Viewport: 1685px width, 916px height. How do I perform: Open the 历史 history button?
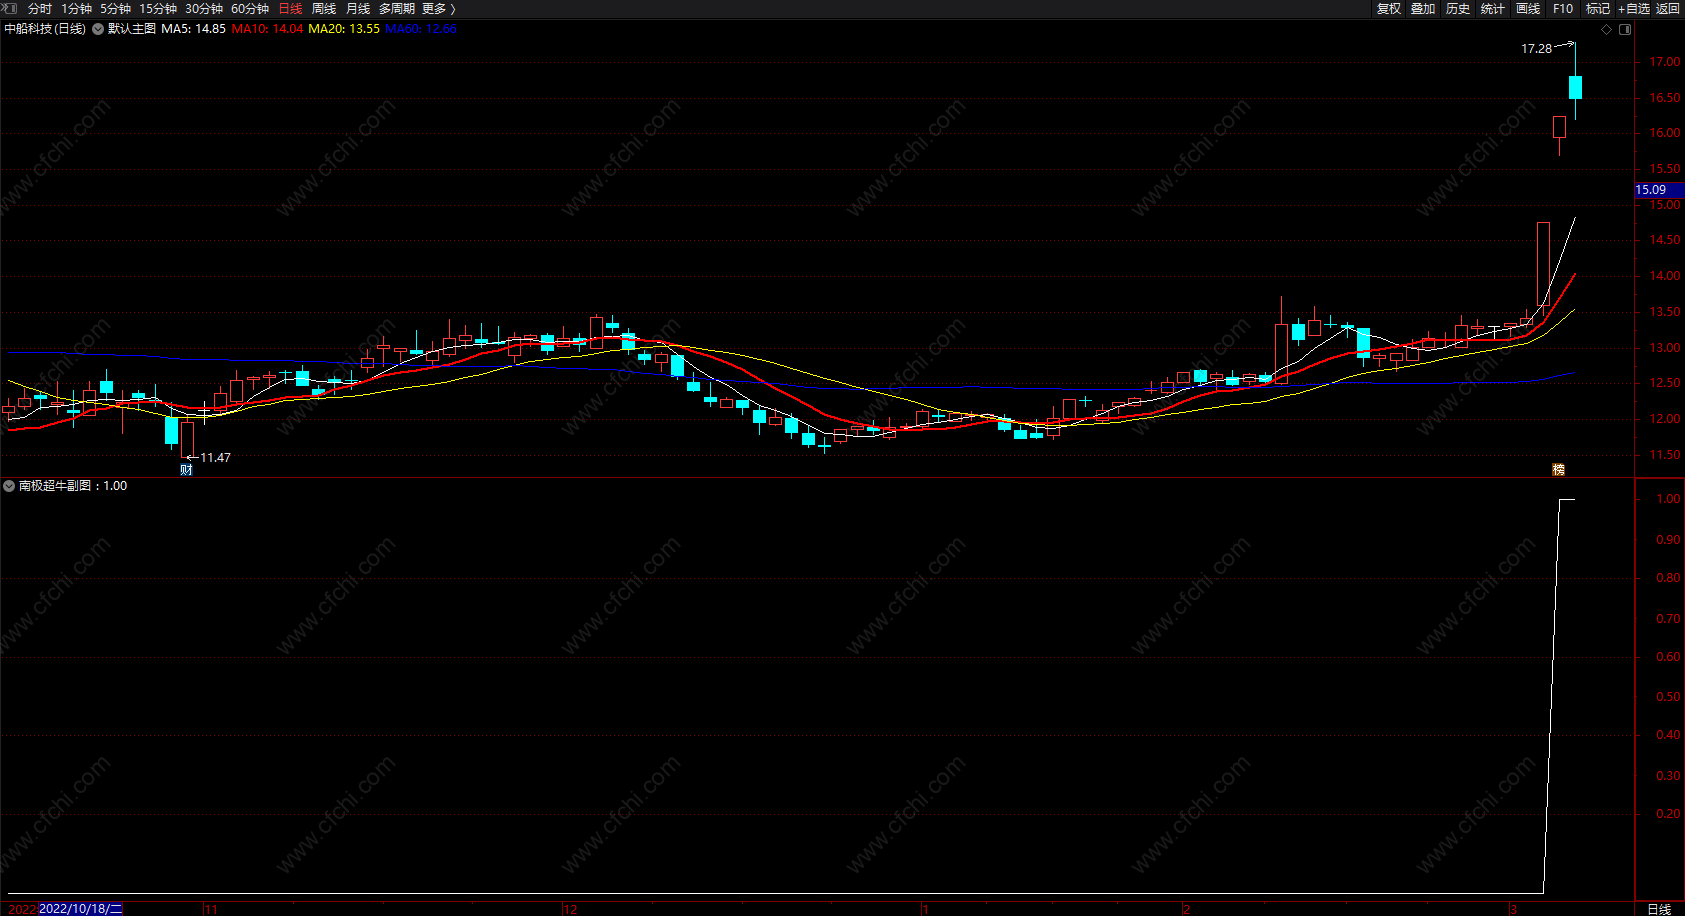(1458, 8)
